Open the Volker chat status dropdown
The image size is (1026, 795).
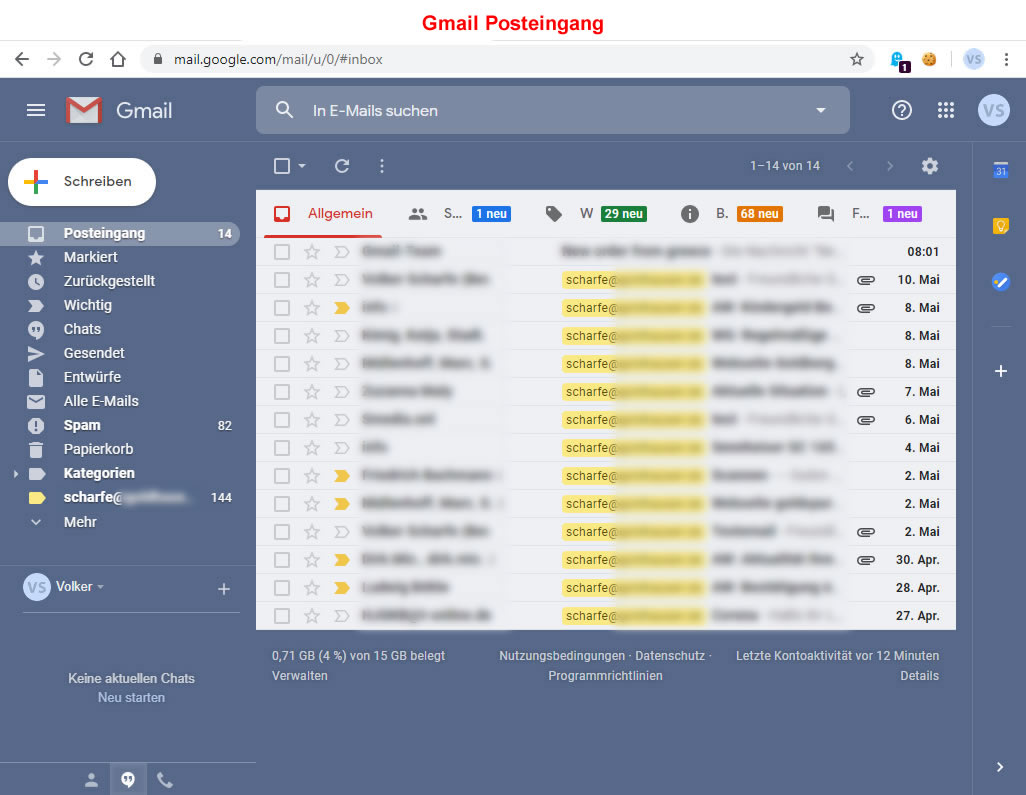(101, 587)
